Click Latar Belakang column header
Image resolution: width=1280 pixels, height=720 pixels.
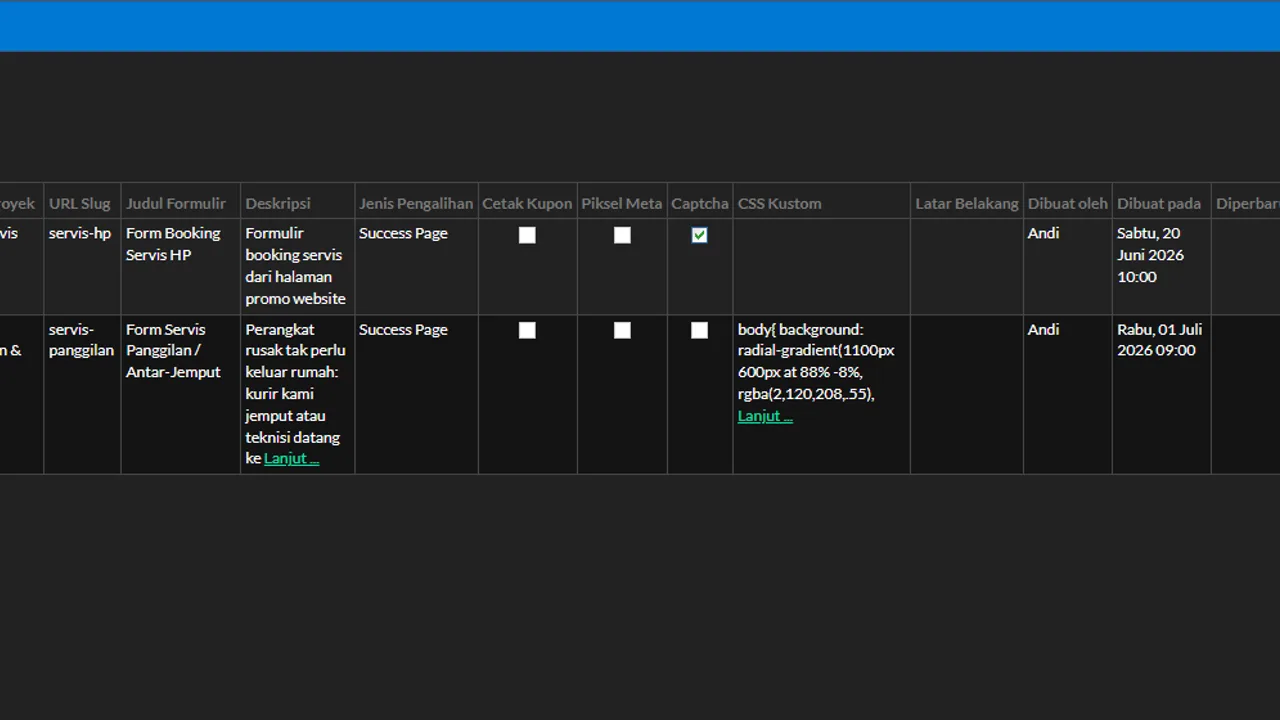coord(967,203)
